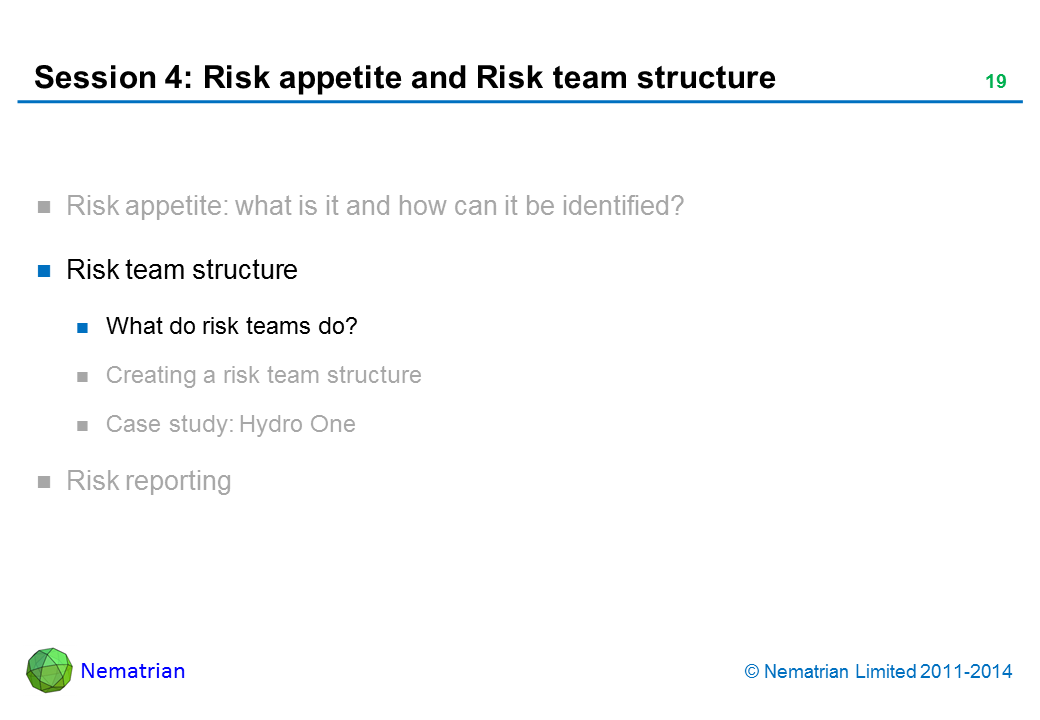Click the bullet beside What do risk teams do?
The width and height of the screenshot is (1040, 720).
pyautogui.click(x=85, y=327)
